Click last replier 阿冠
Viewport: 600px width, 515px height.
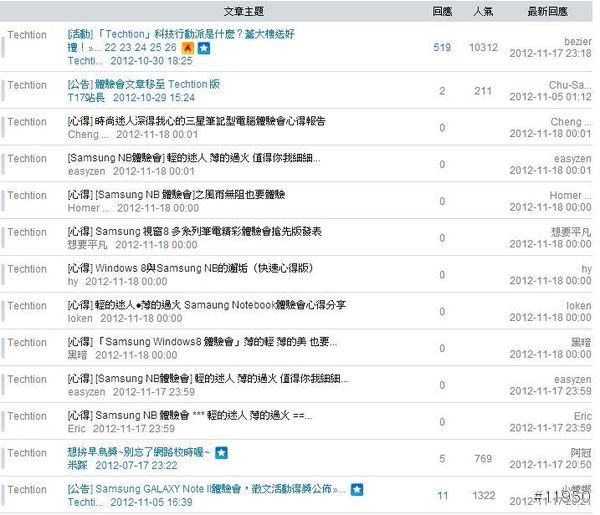coord(581,453)
